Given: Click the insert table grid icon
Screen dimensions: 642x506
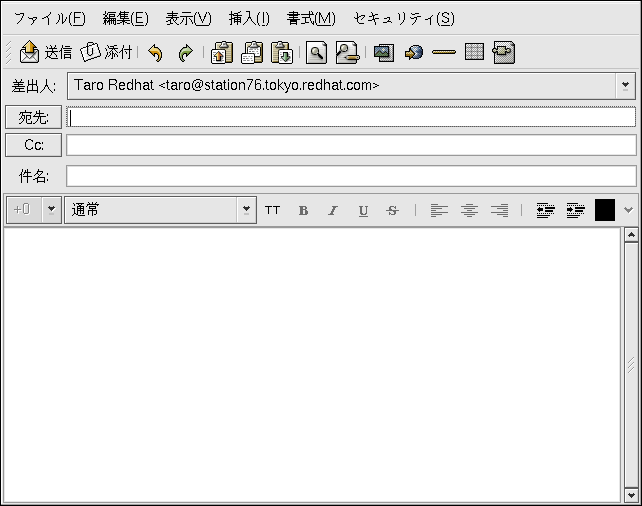Looking at the screenshot, I should point(474,53).
